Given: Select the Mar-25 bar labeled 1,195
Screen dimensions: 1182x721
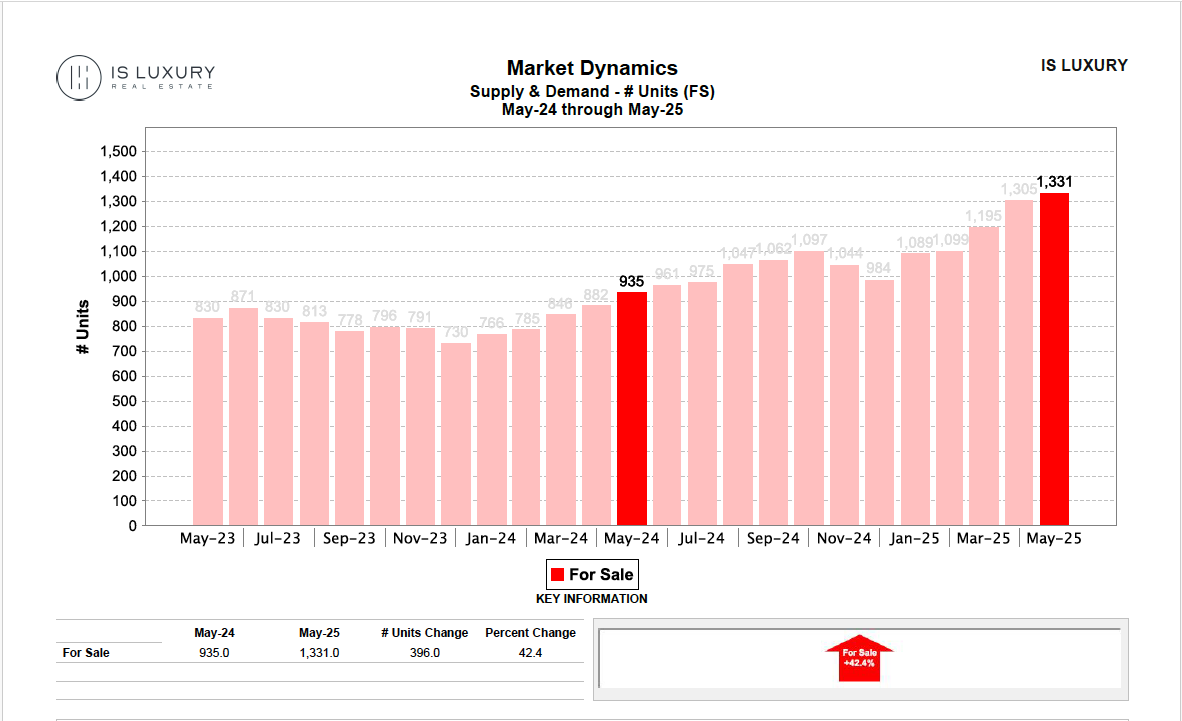Looking at the screenshot, I should click(x=983, y=376).
